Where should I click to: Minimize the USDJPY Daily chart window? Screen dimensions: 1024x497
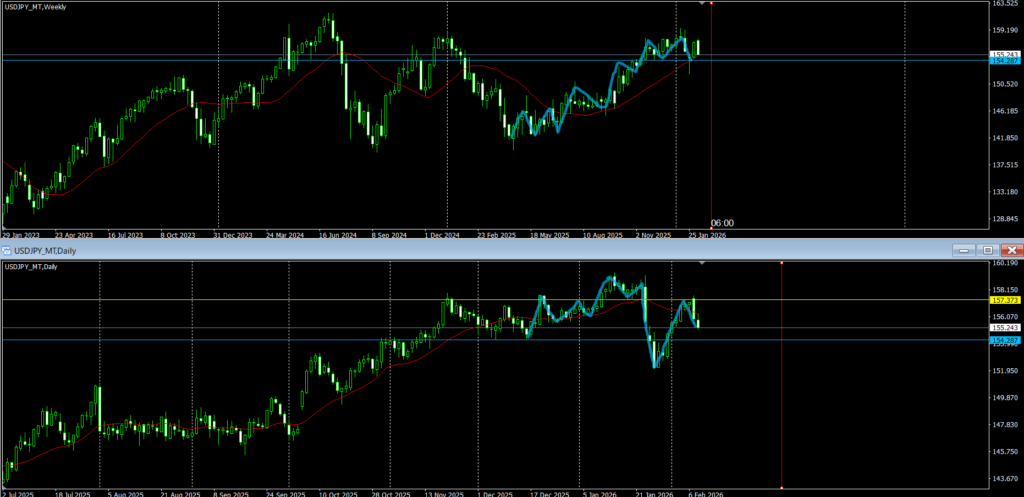[x=962, y=250]
